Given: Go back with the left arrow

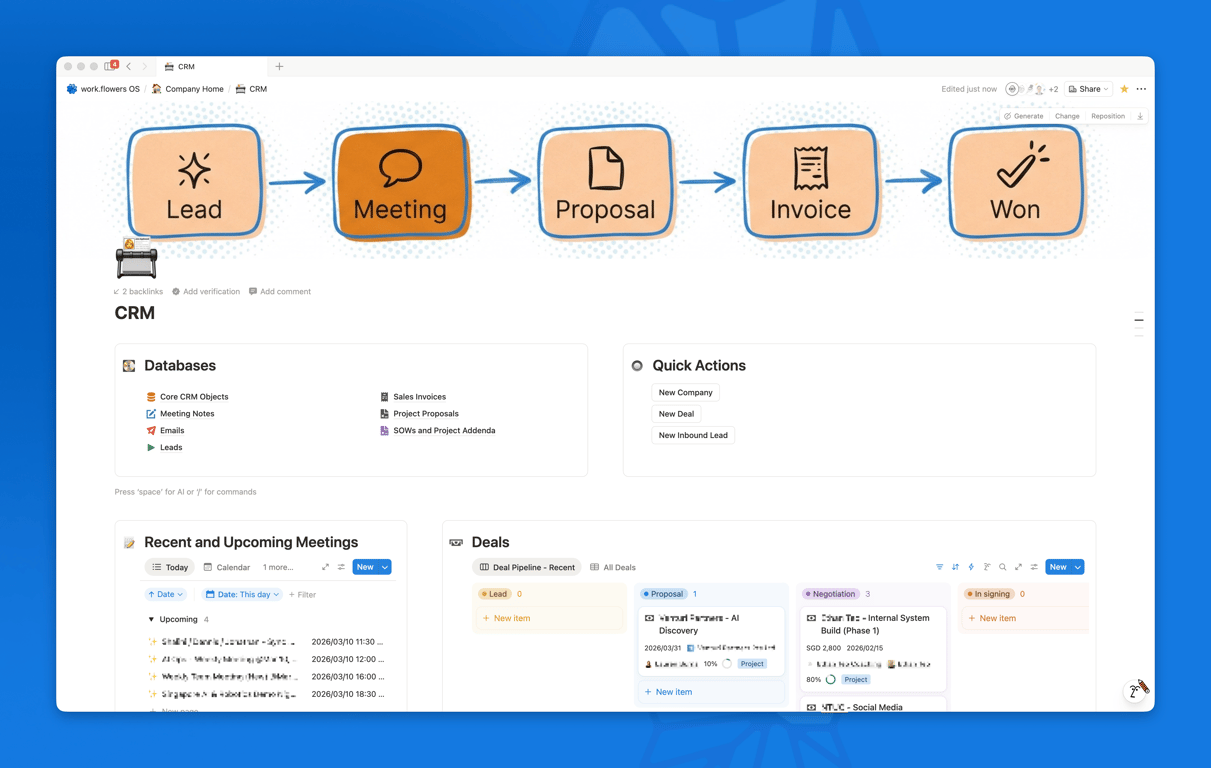Looking at the screenshot, I should pos(129,66).
